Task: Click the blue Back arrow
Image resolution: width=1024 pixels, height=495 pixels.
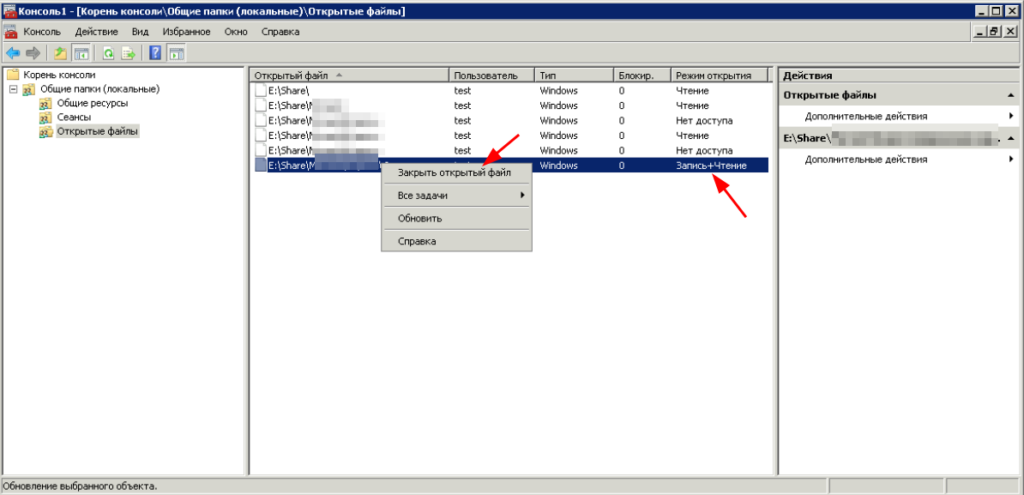Action: [12, 53]
